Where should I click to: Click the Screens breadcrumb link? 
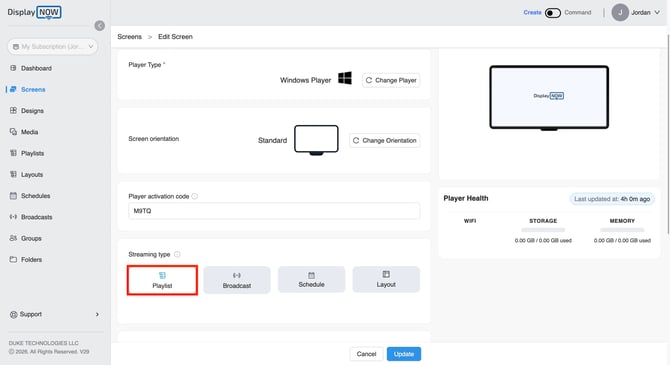pos(129,37)
